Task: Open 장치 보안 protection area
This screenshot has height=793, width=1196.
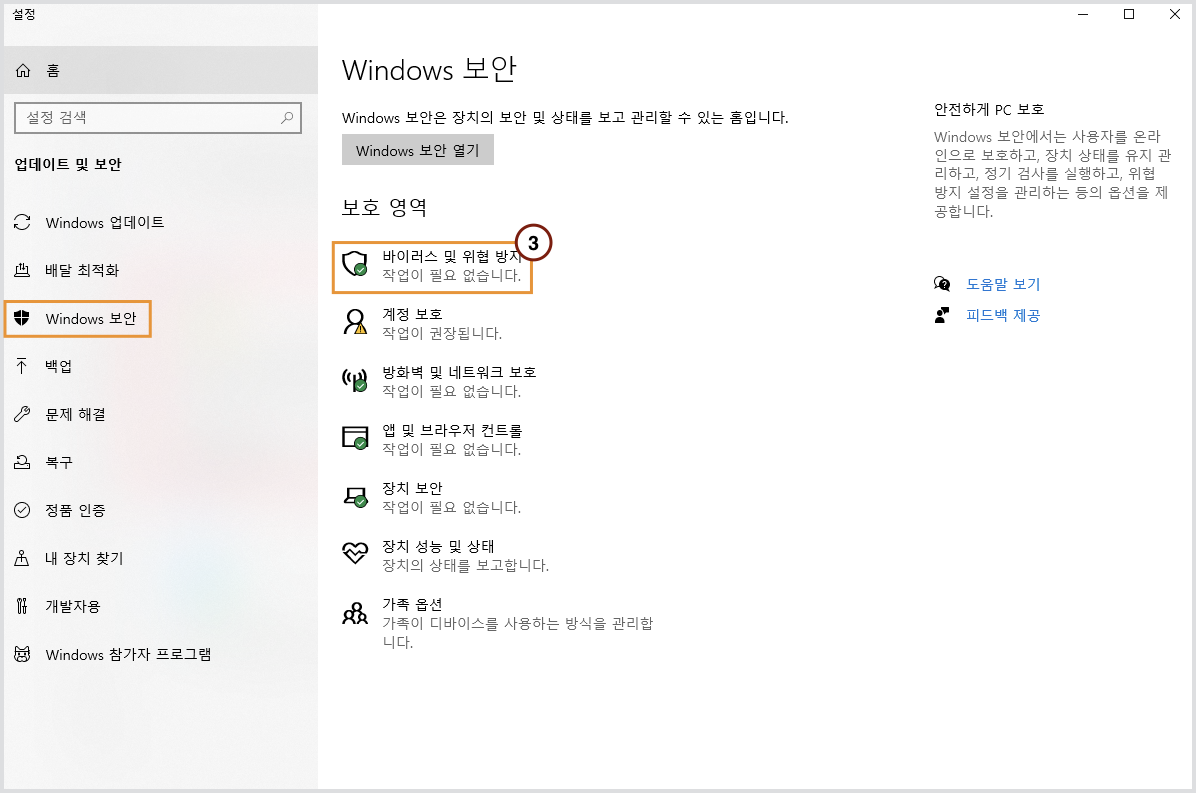Action: tap(432, 497)
